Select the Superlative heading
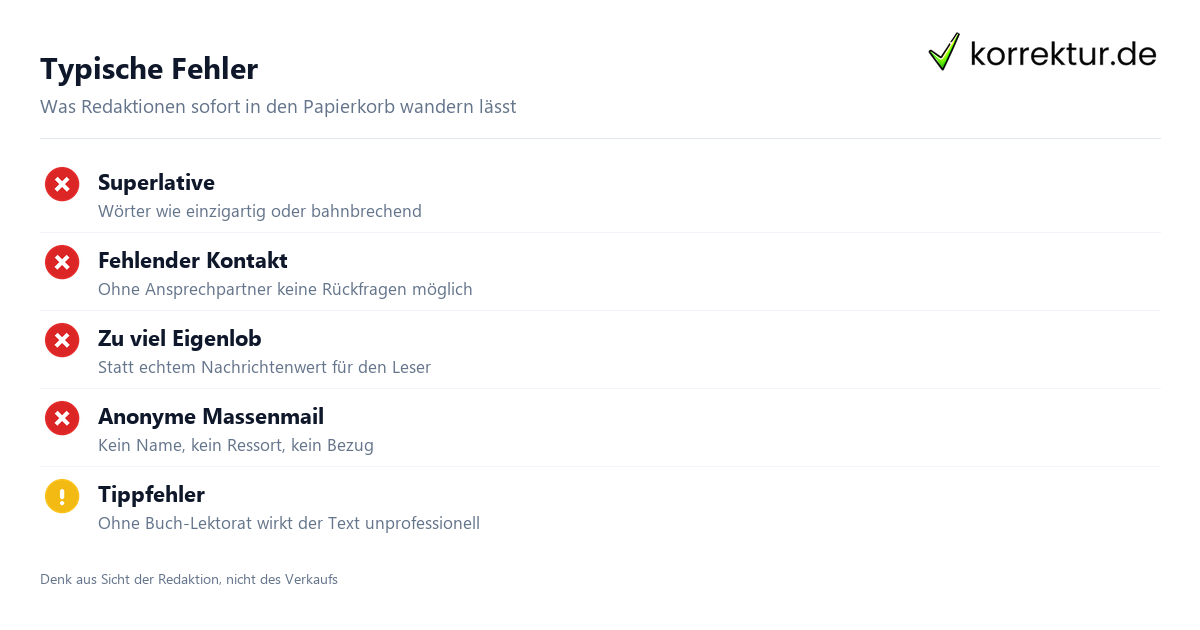1200x630 pixels. pyautogui.click(x=156, y=182)
